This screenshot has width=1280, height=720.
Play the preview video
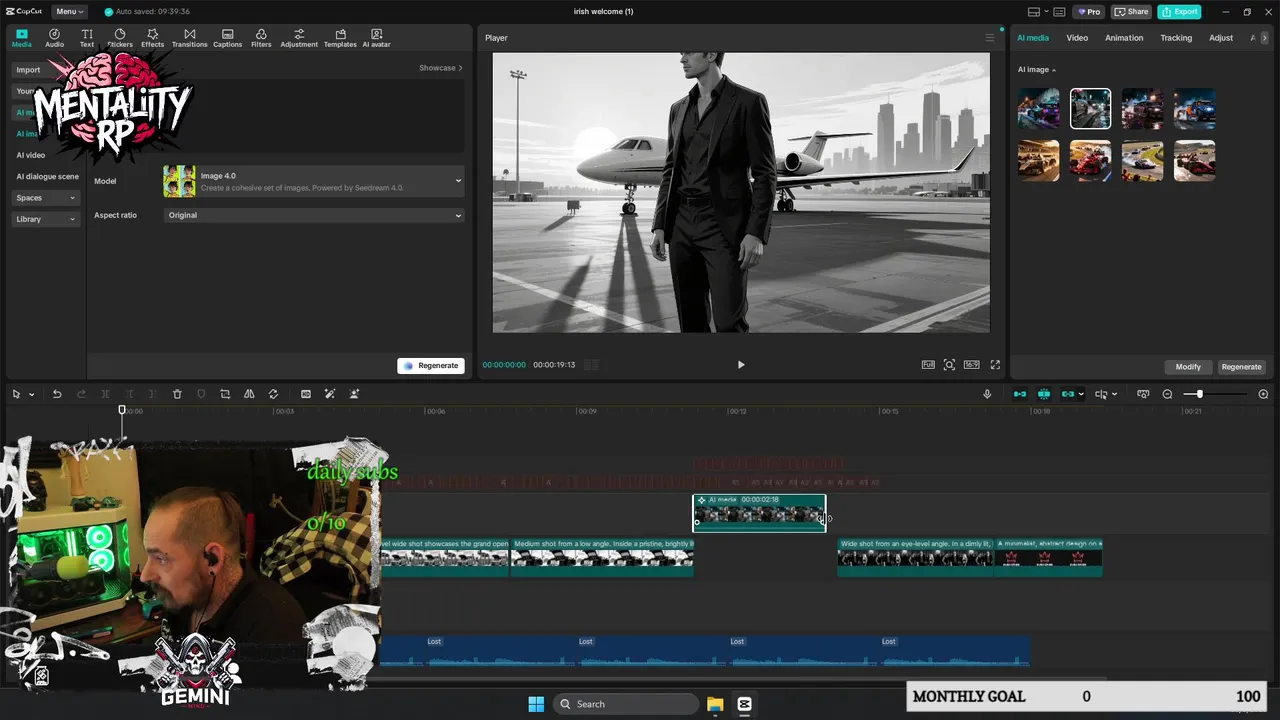pos(741,365)
